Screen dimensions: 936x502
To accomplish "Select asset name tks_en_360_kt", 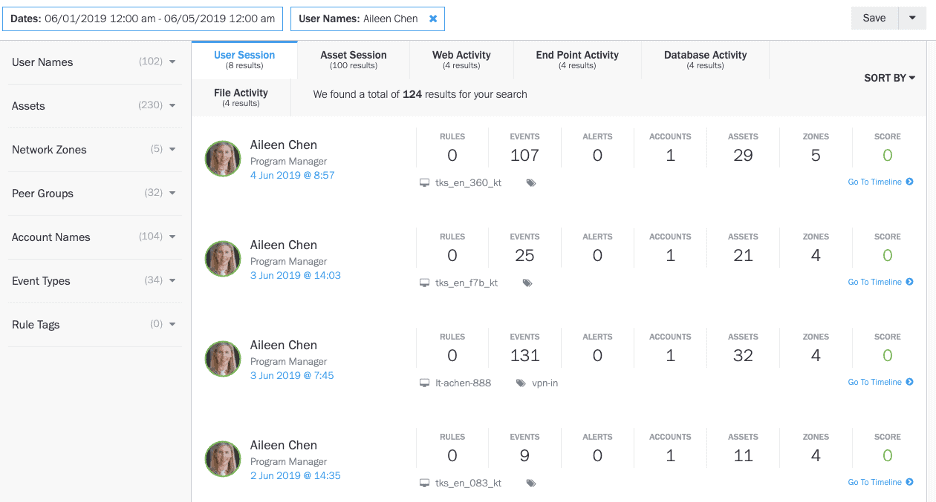I will point(468,183).
